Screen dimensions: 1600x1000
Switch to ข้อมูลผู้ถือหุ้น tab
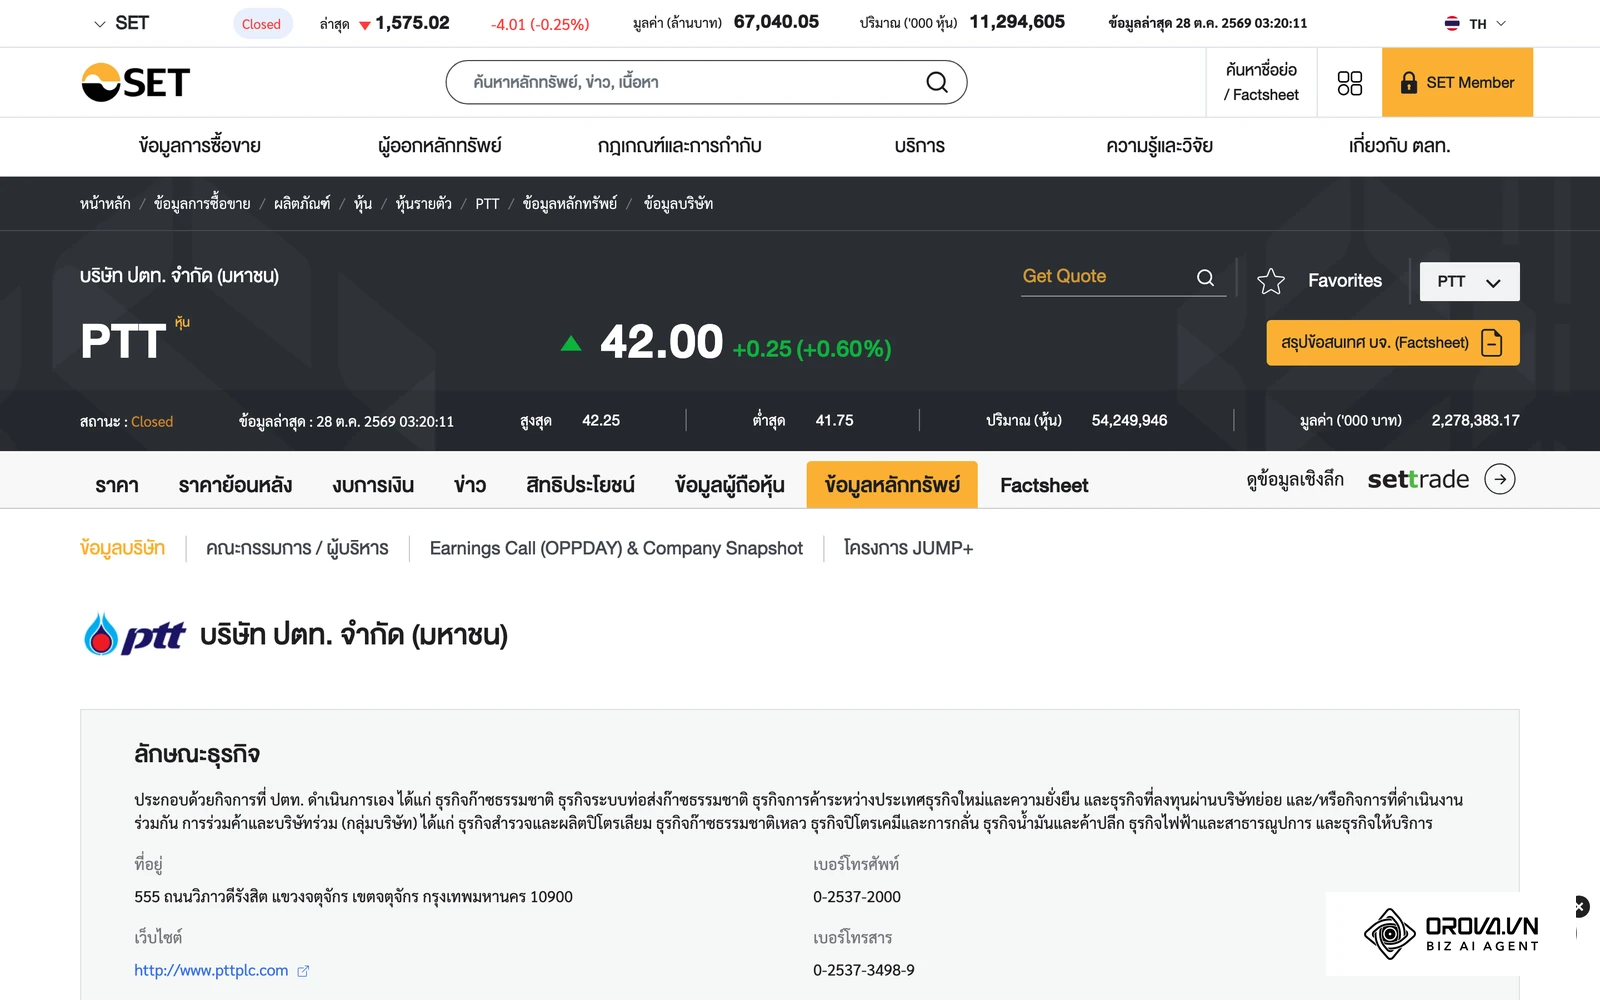[x=729, y=485]
